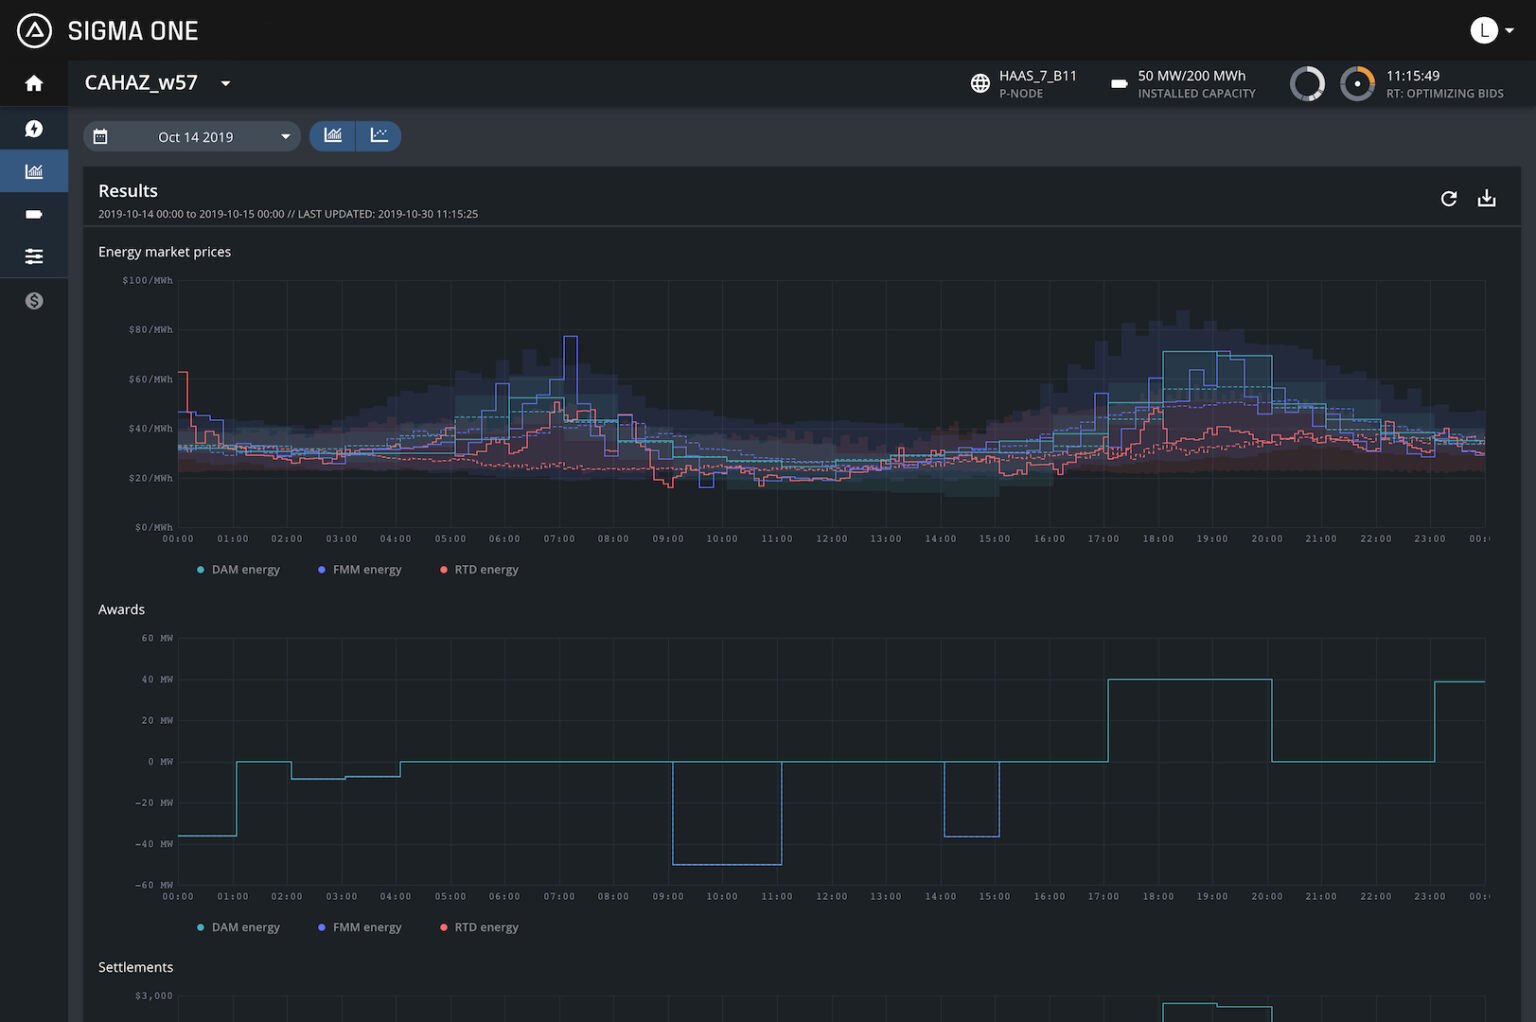The image size is (1536, 1022).
Task: Open the parameter sliders sidebar icon
Action: point(33,256)
